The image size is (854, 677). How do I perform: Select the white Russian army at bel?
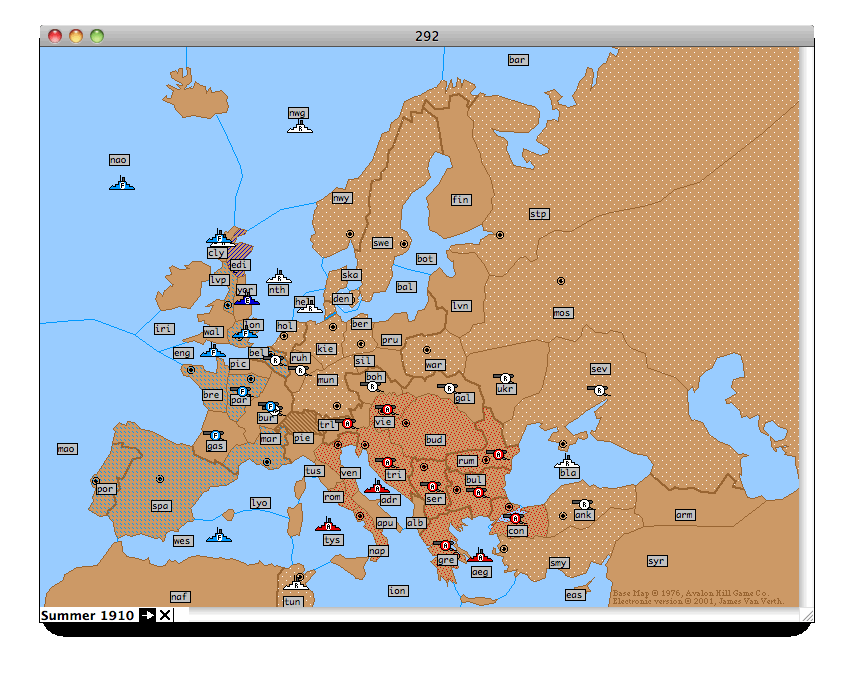click(275, 360)
